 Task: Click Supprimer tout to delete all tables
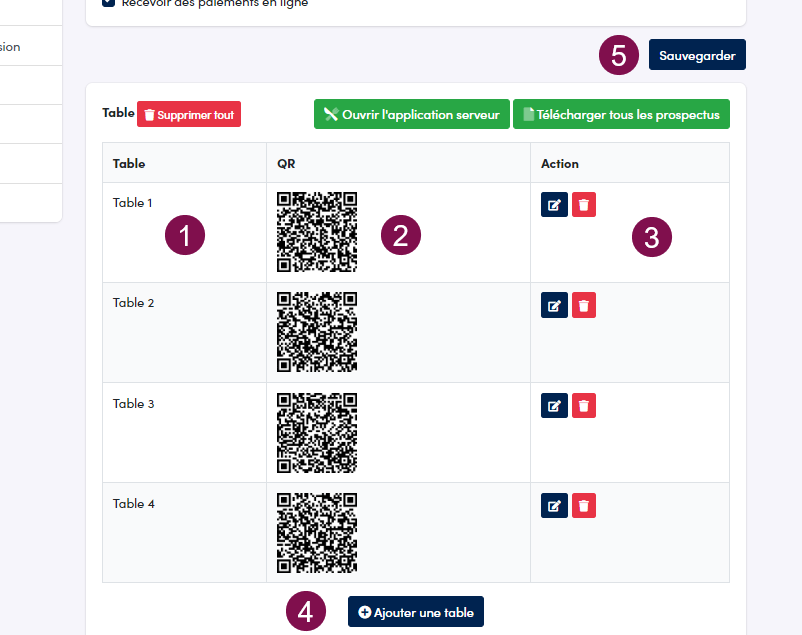coord(189,114)
